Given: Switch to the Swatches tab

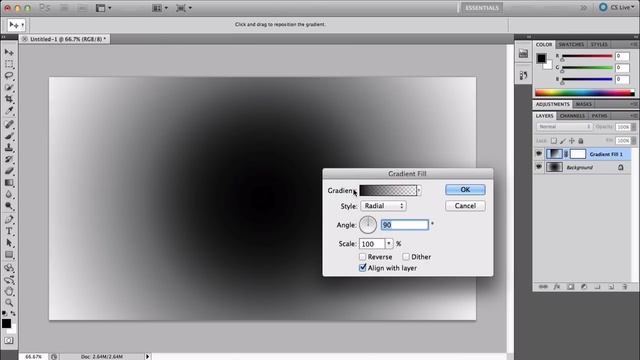Looking at the screenshot, I should [571, 44].
